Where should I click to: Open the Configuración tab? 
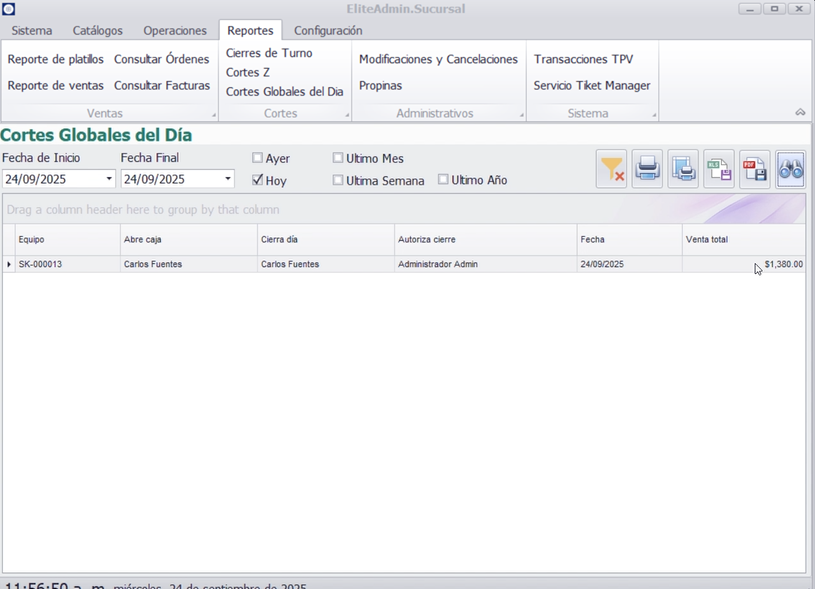pyautogui.click(x=328, y=31)
